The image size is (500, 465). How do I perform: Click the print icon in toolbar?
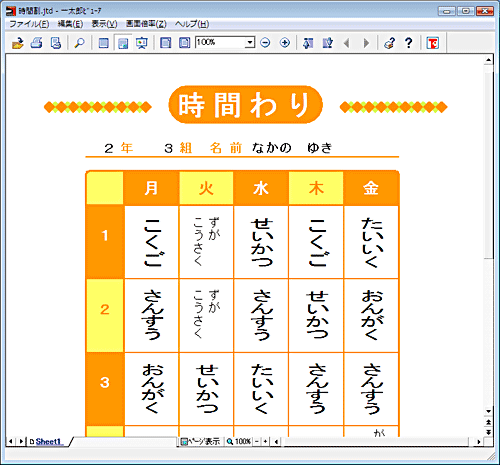(x=37, y=43)
